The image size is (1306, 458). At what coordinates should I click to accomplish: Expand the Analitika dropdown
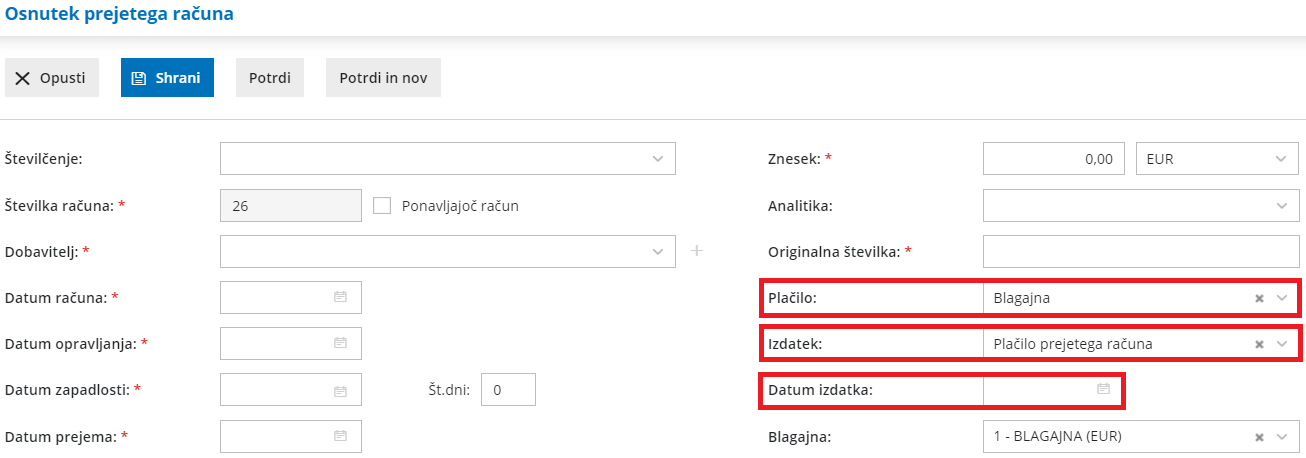pyautogui.click(x=1281, y=205)
